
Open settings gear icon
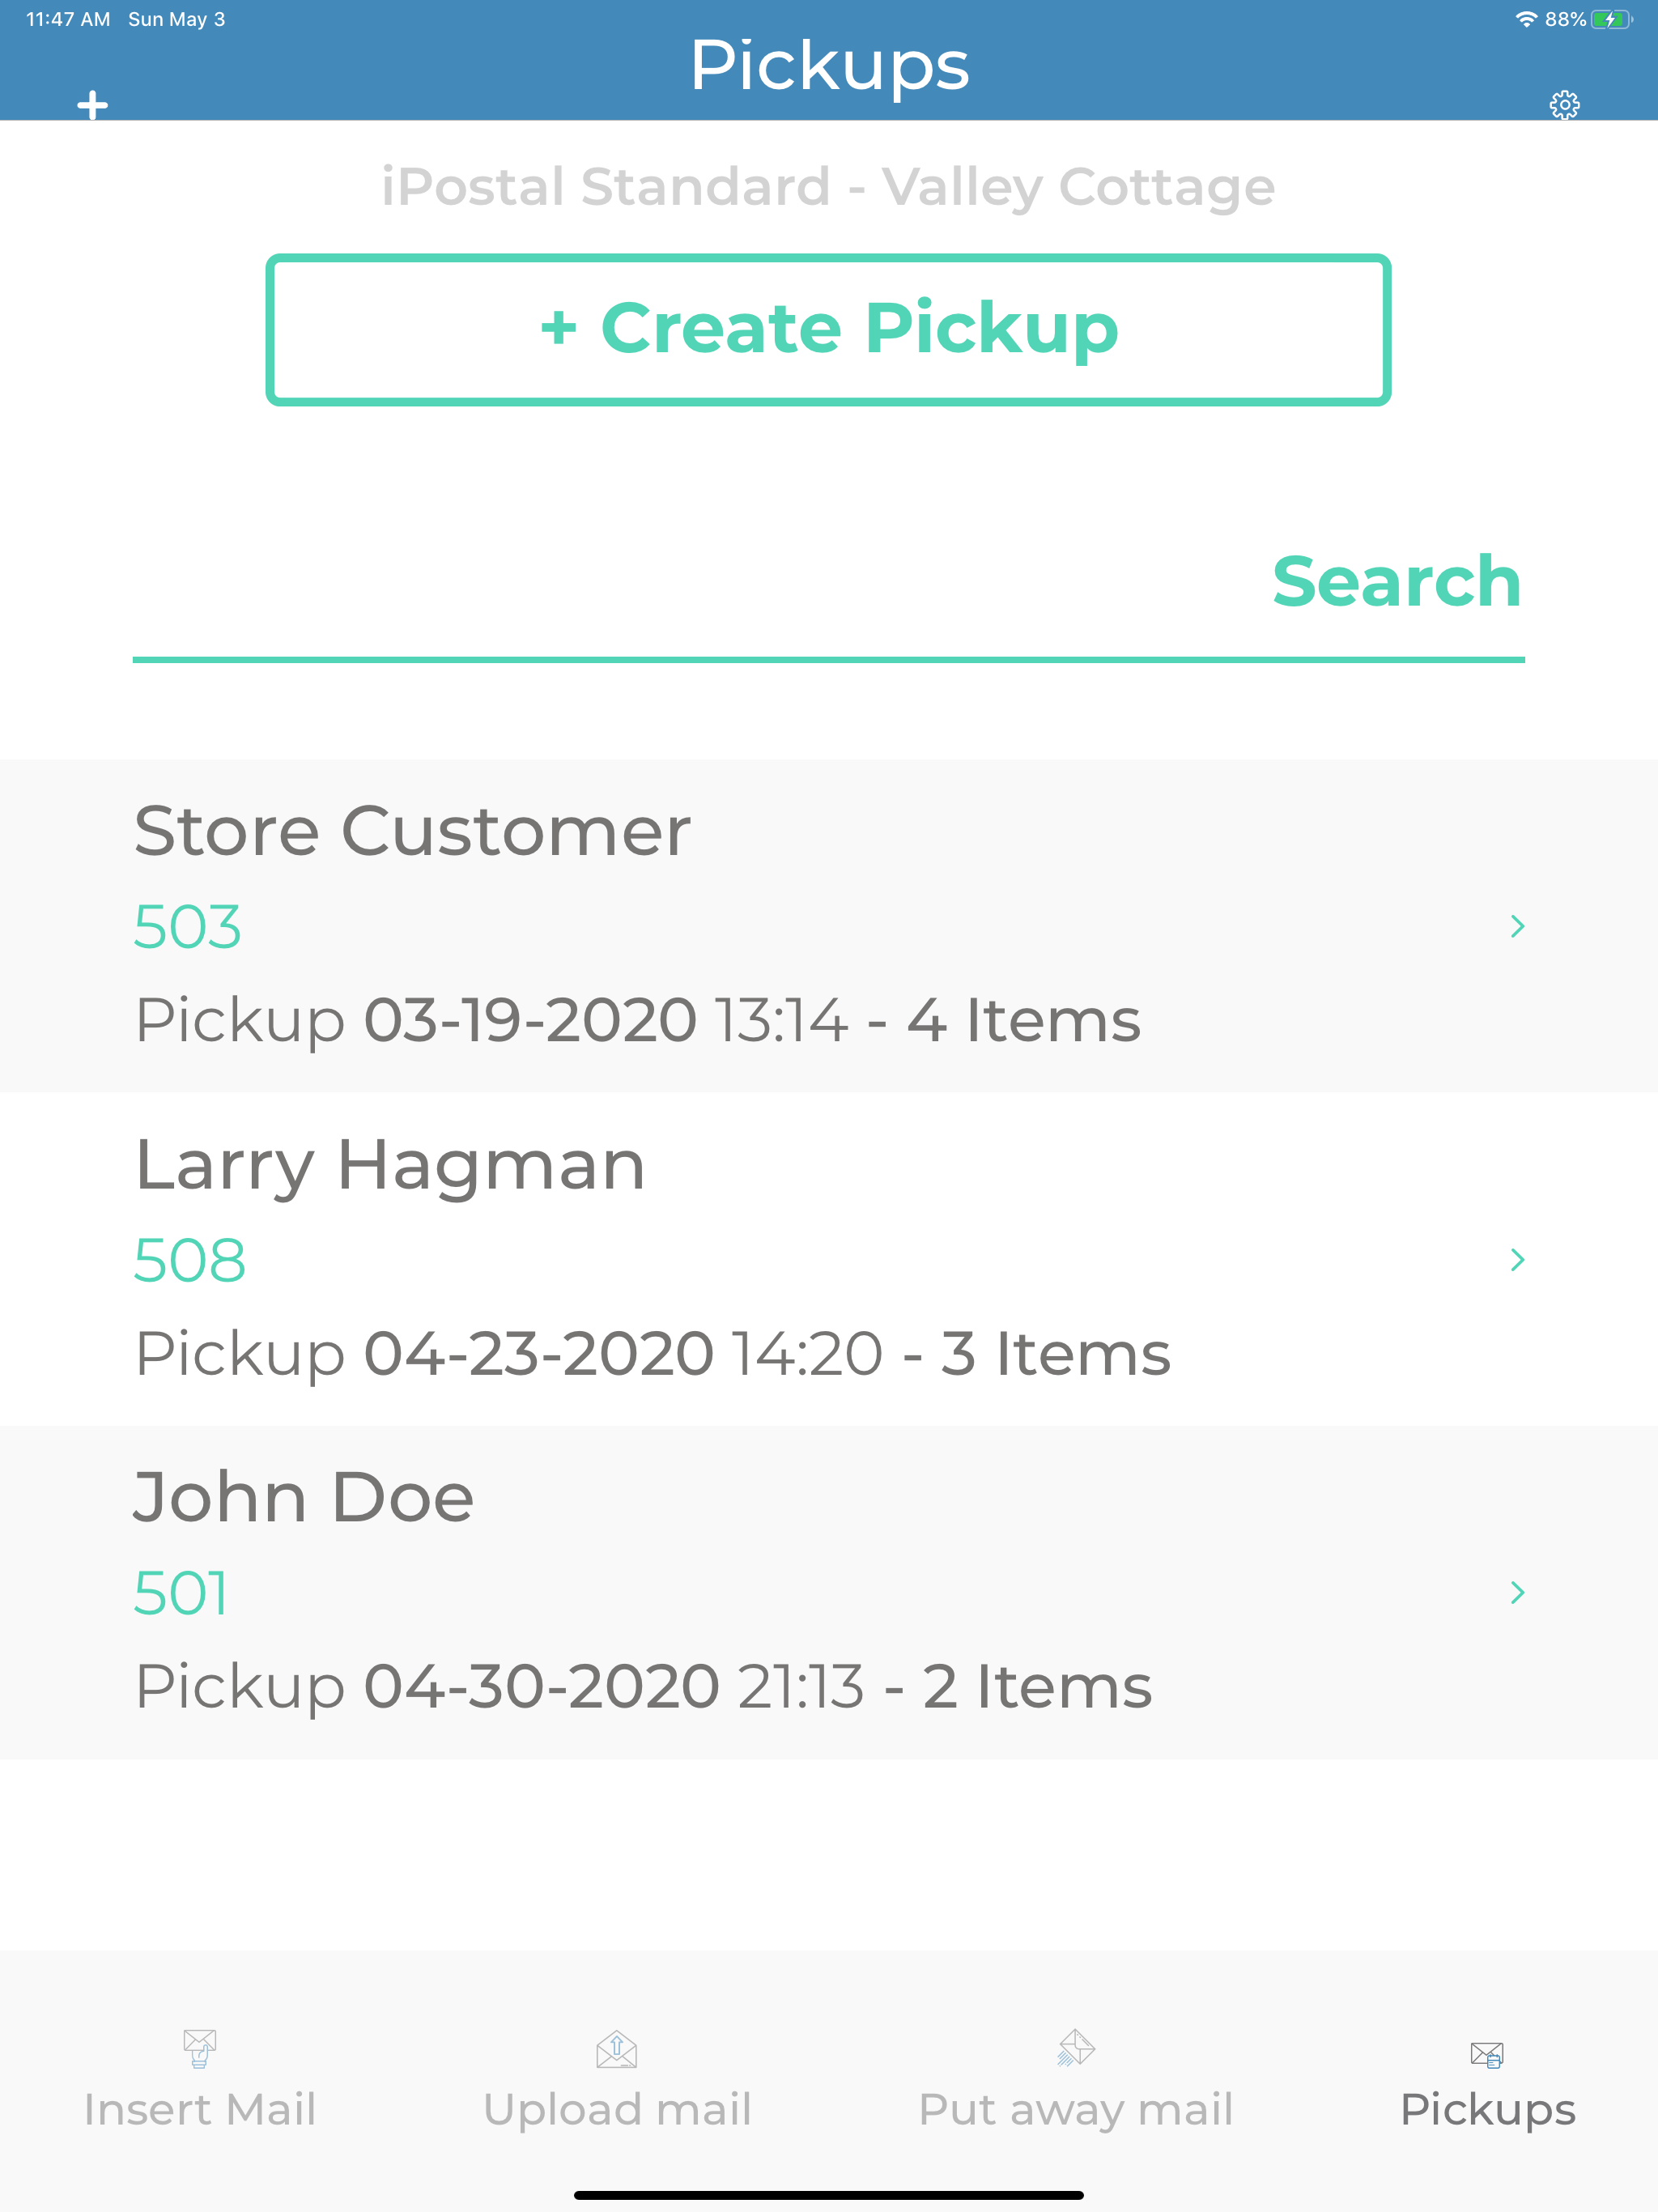coord(1564,105)
